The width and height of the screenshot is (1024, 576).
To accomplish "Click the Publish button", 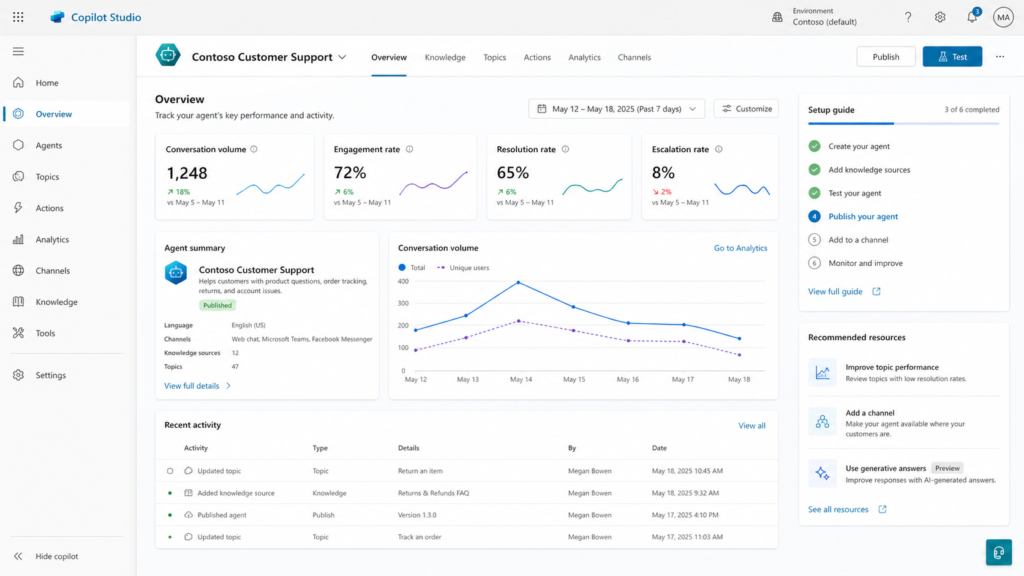I will point(886,57).
